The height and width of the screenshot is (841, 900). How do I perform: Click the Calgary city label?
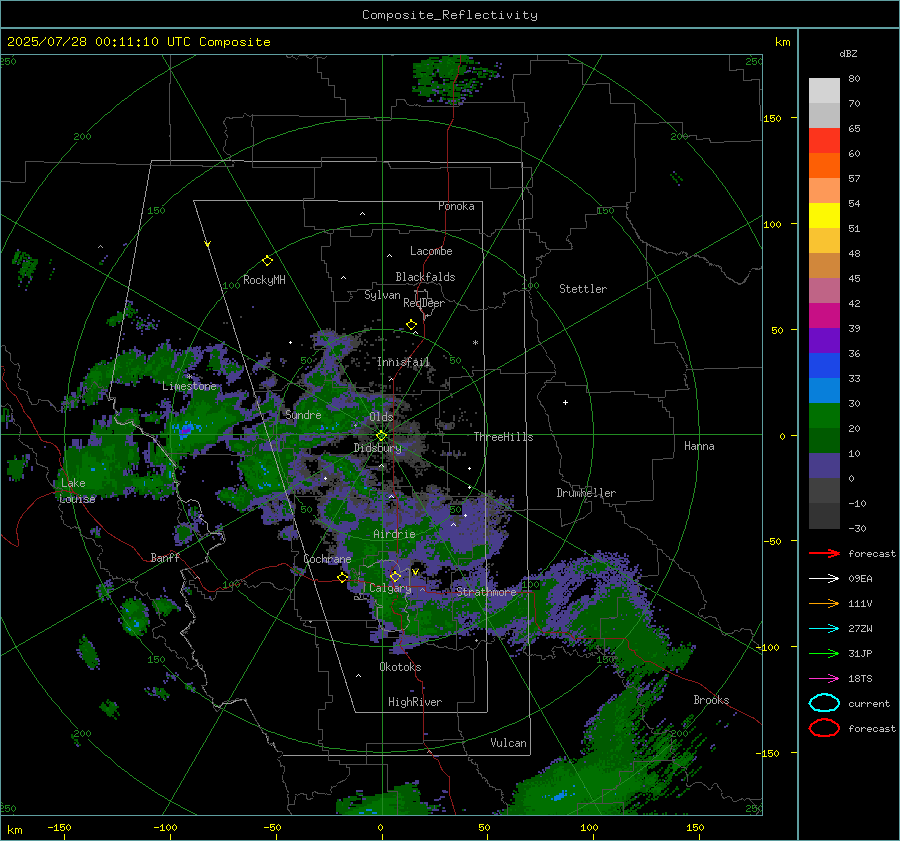(390, 588)
